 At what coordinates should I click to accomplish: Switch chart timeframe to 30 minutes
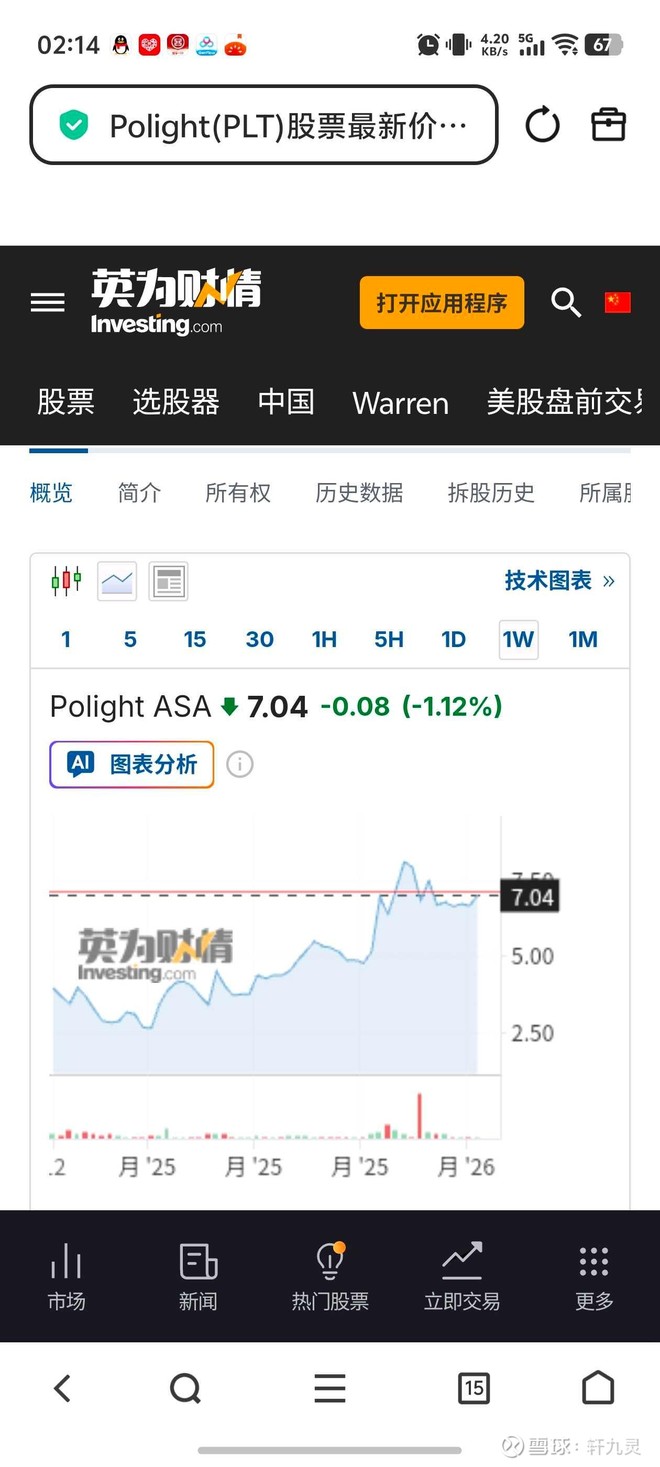coord(259,639)
